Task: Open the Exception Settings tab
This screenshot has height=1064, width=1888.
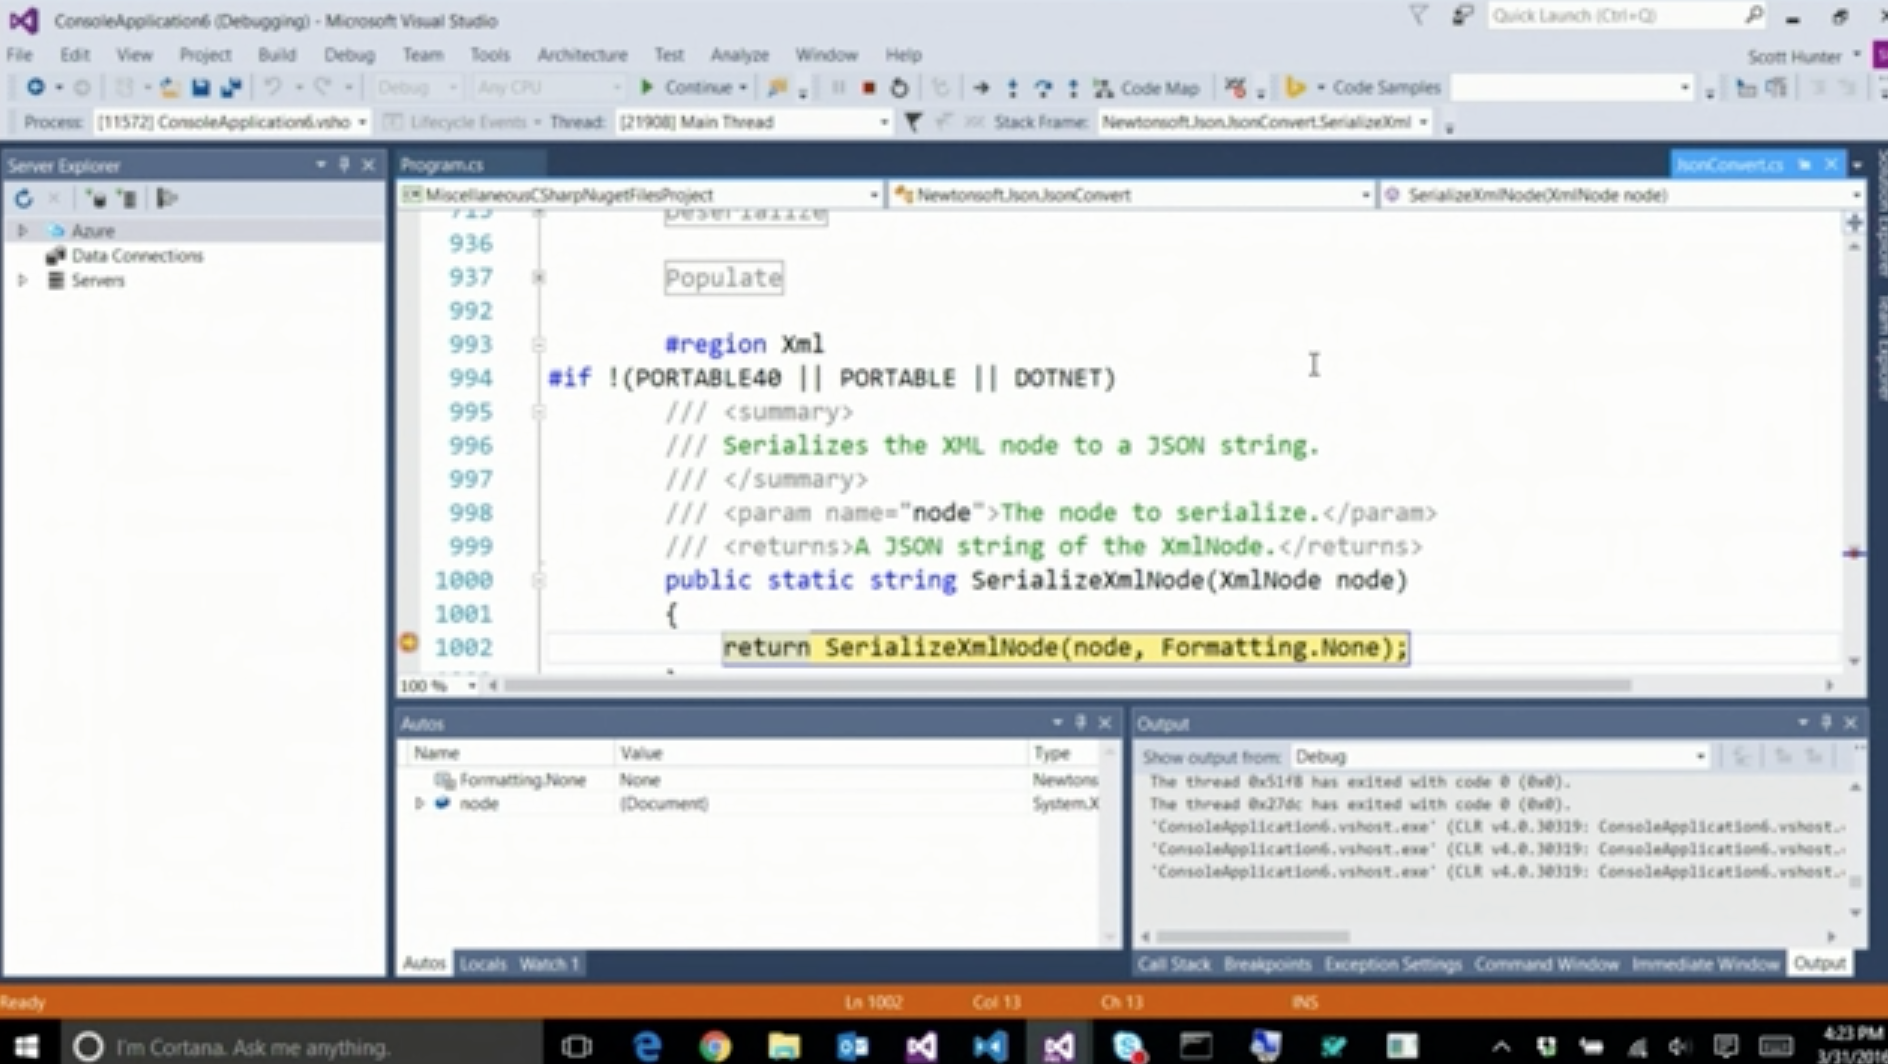Action: [x=1392, y=964]
